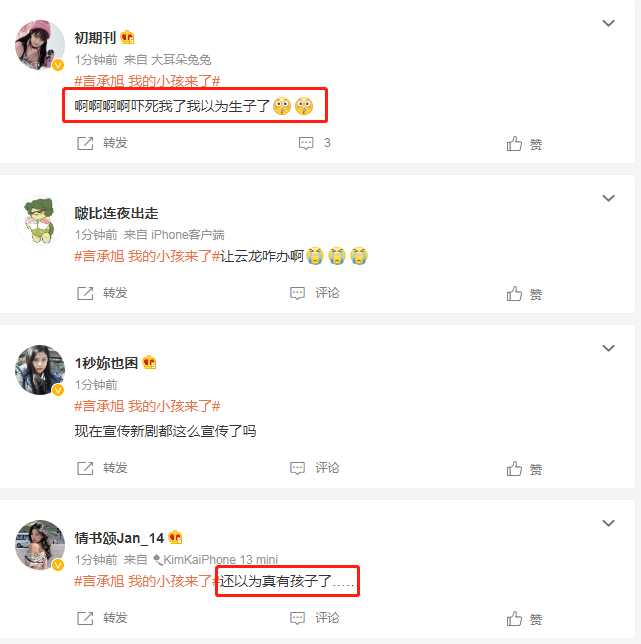Open the 1秒妳也困 profile avatar

[40, 370]
